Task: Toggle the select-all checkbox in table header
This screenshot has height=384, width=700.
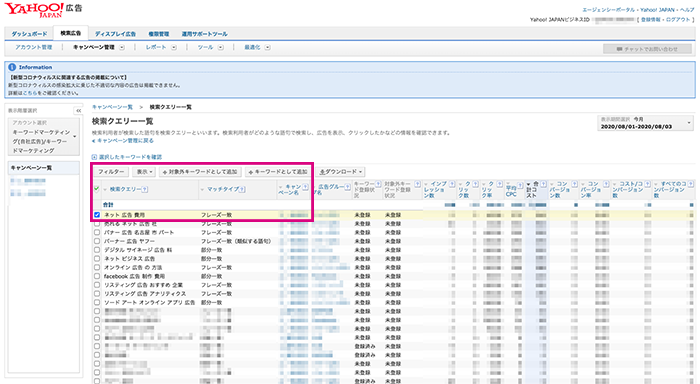Action: pyautogui.click(x=97, y=189)
